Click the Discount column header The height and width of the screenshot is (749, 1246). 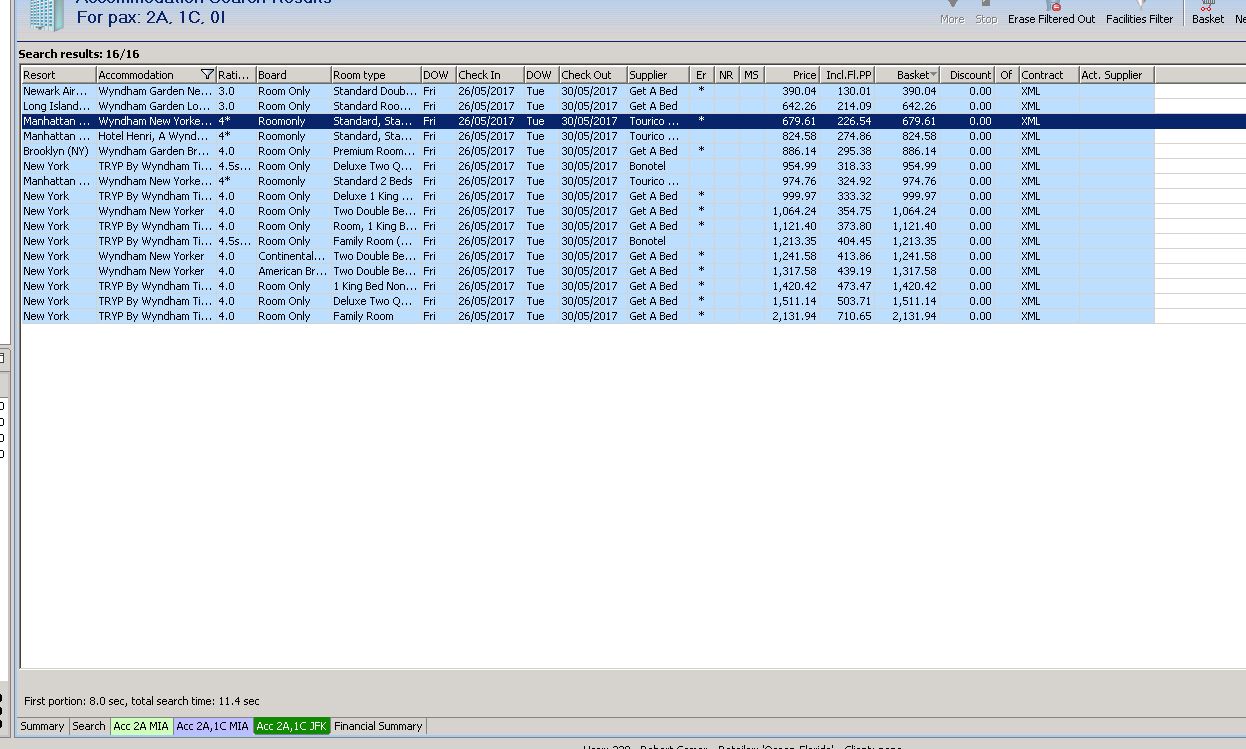pyautogui.click(x=967, y=75)
